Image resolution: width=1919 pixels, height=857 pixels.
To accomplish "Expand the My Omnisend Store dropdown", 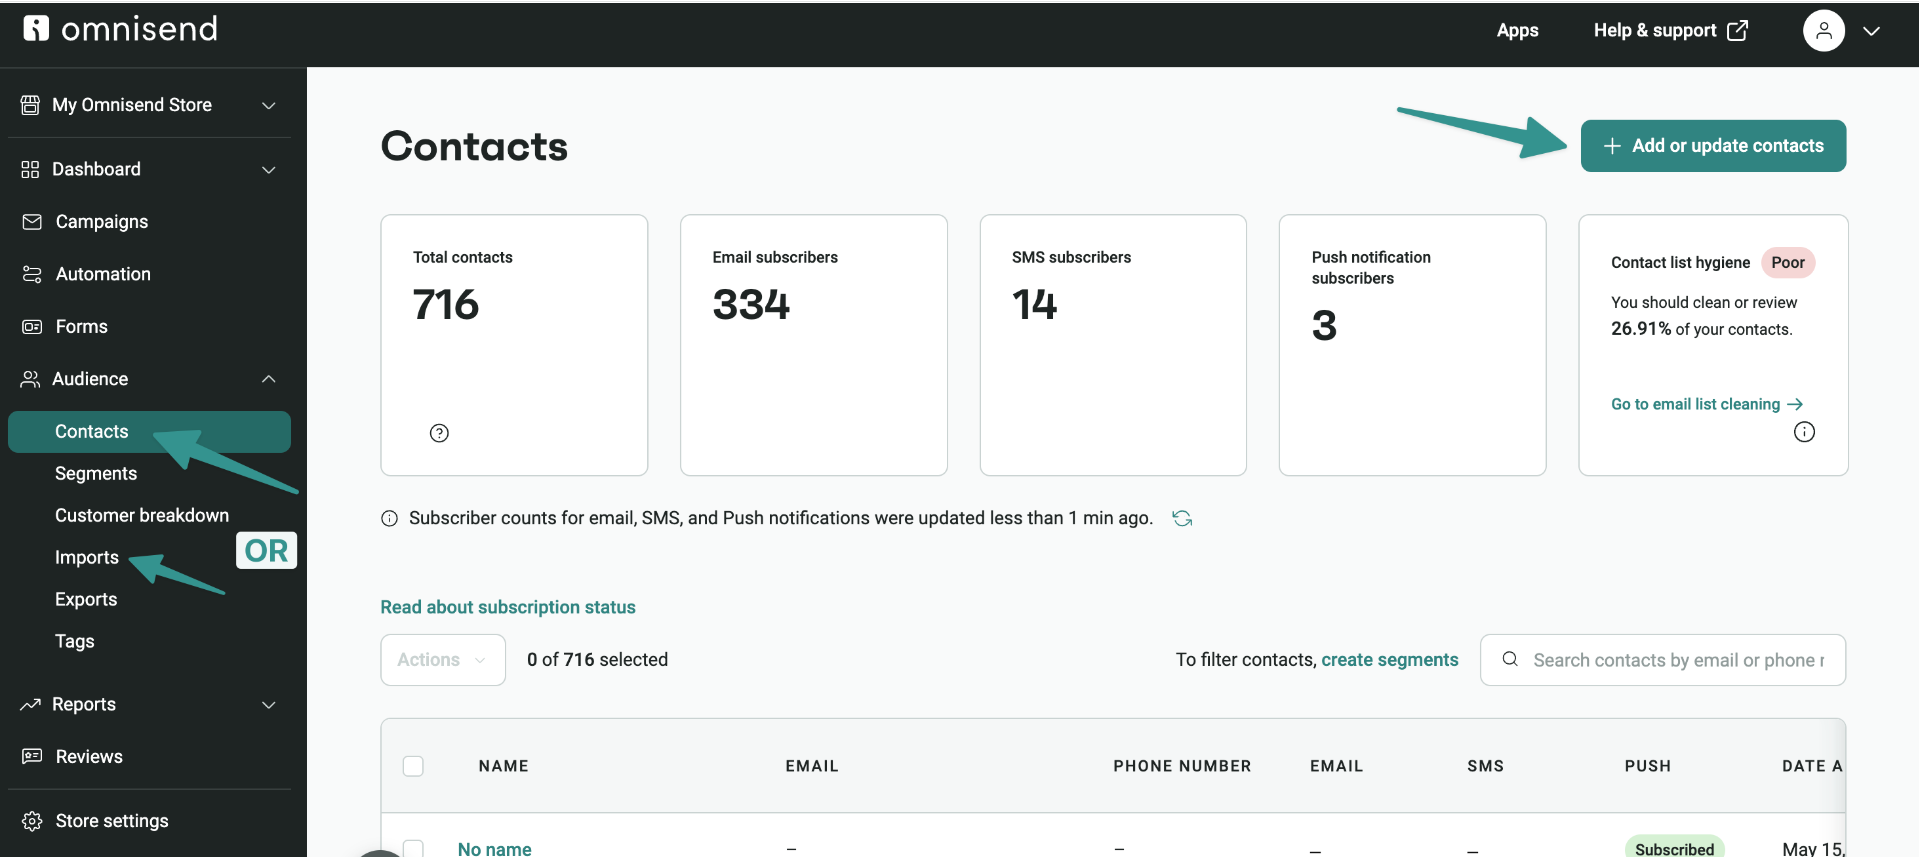I will click(268, 105).
